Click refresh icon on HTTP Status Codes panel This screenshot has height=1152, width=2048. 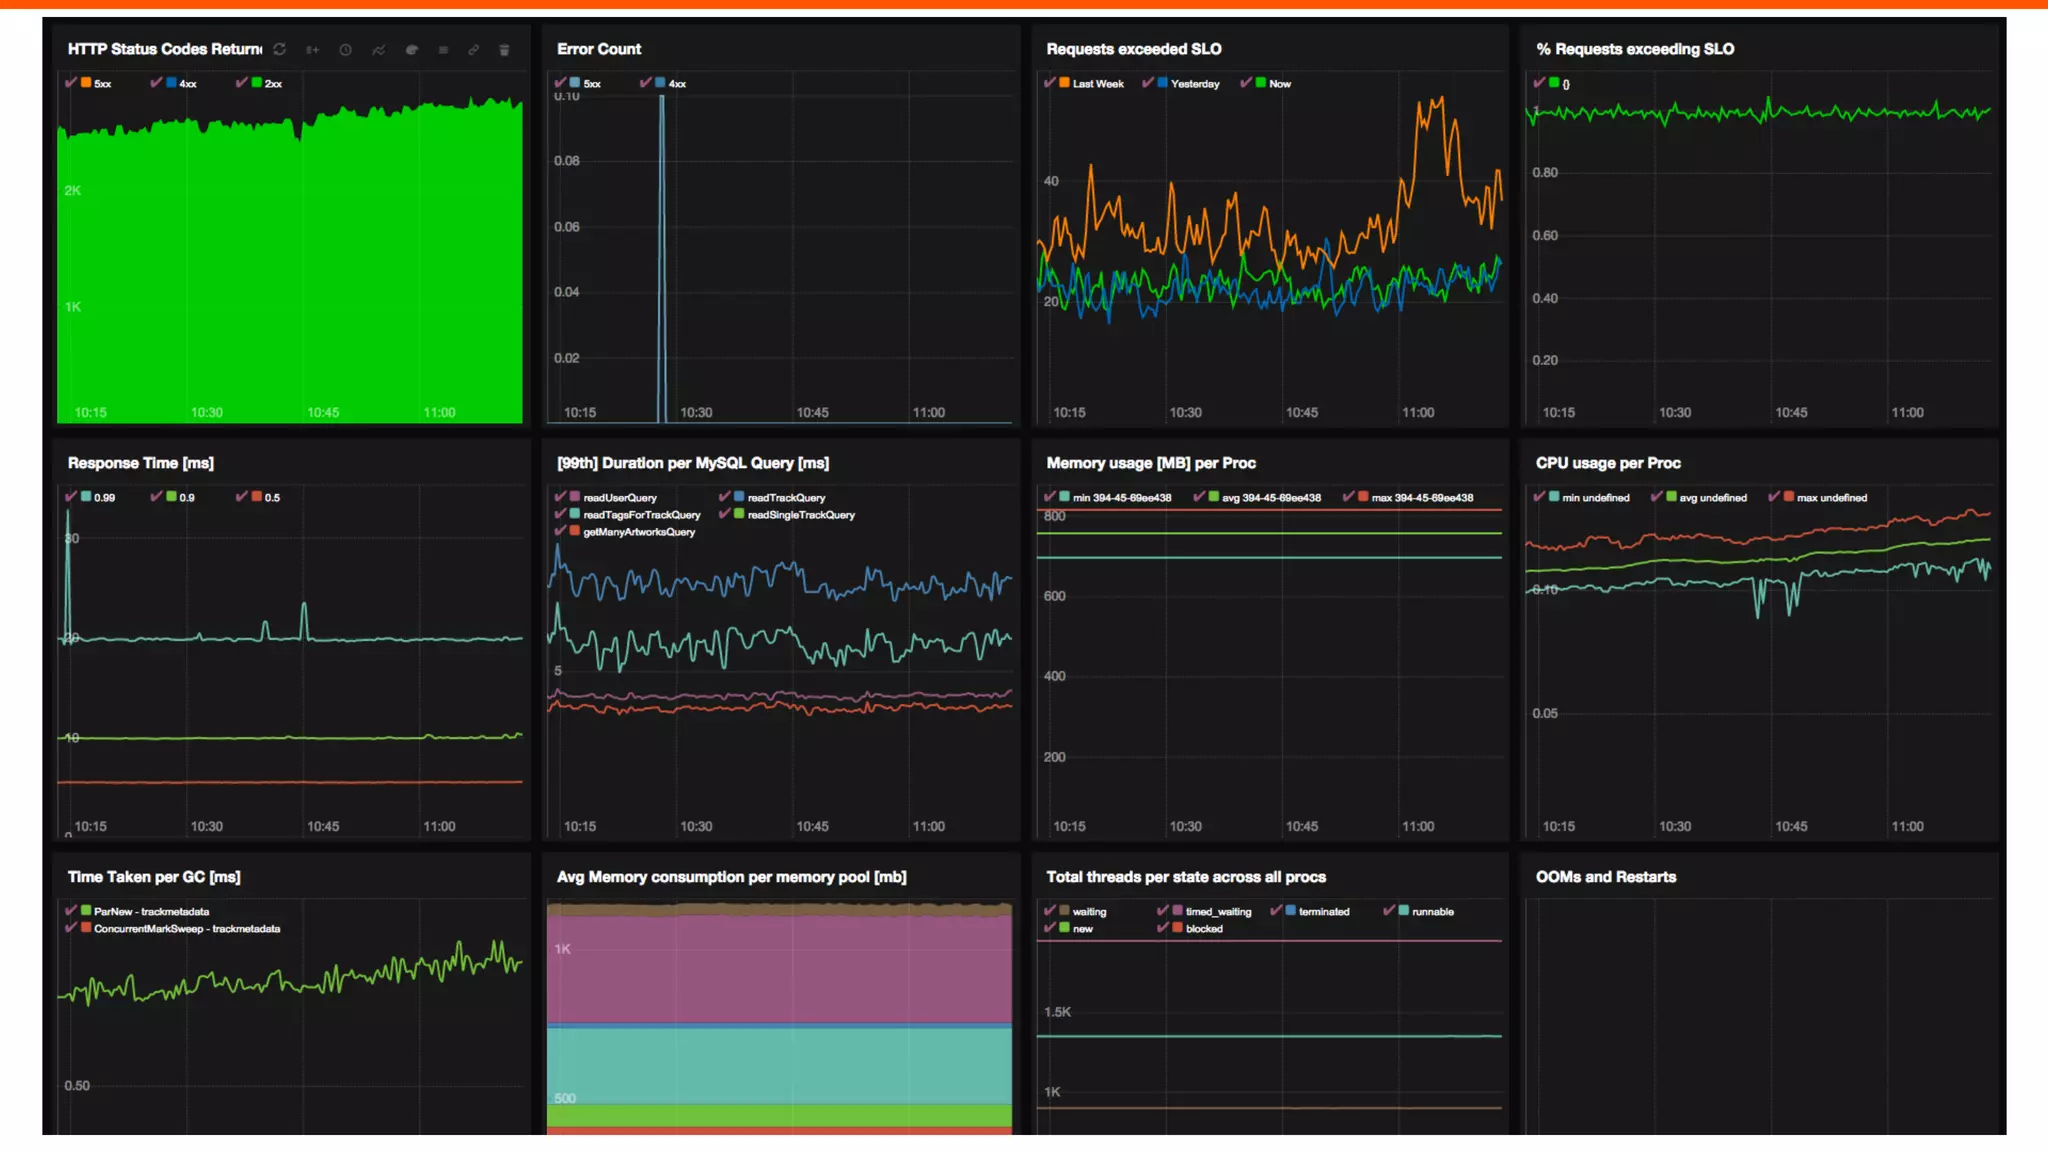(280, 49)
